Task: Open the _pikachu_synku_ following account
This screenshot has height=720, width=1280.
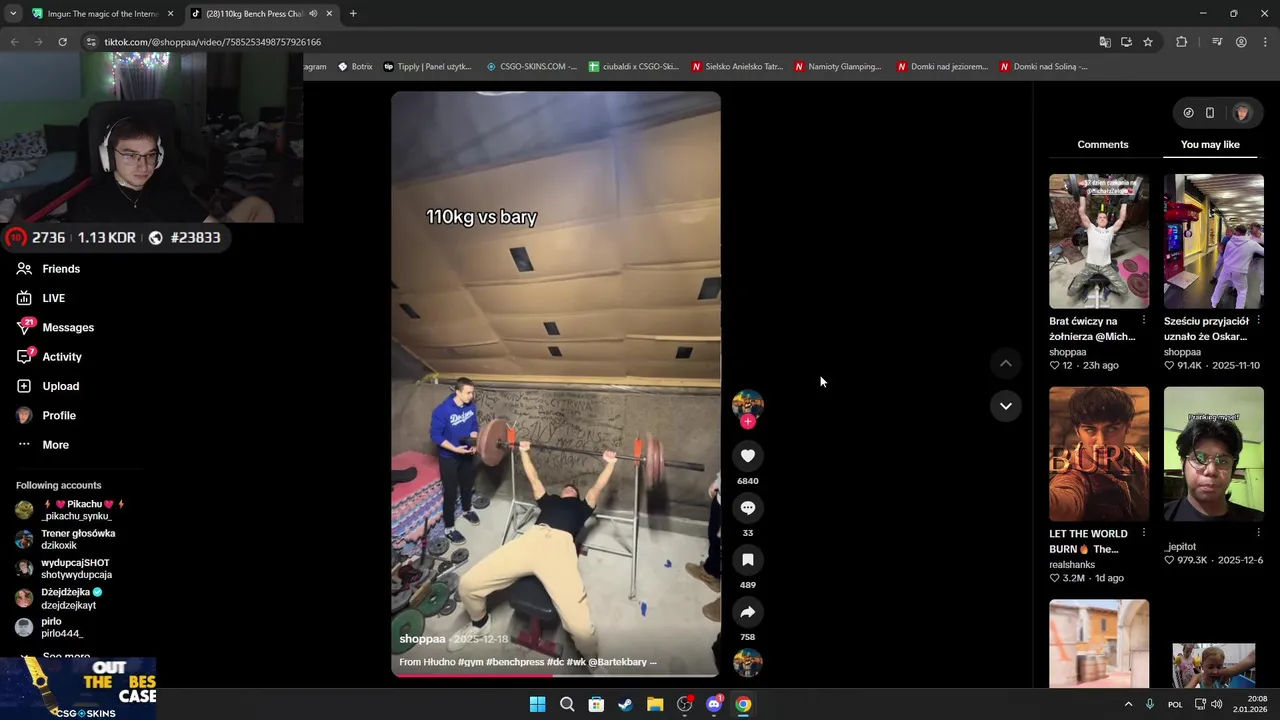Action: click(73, 510)
